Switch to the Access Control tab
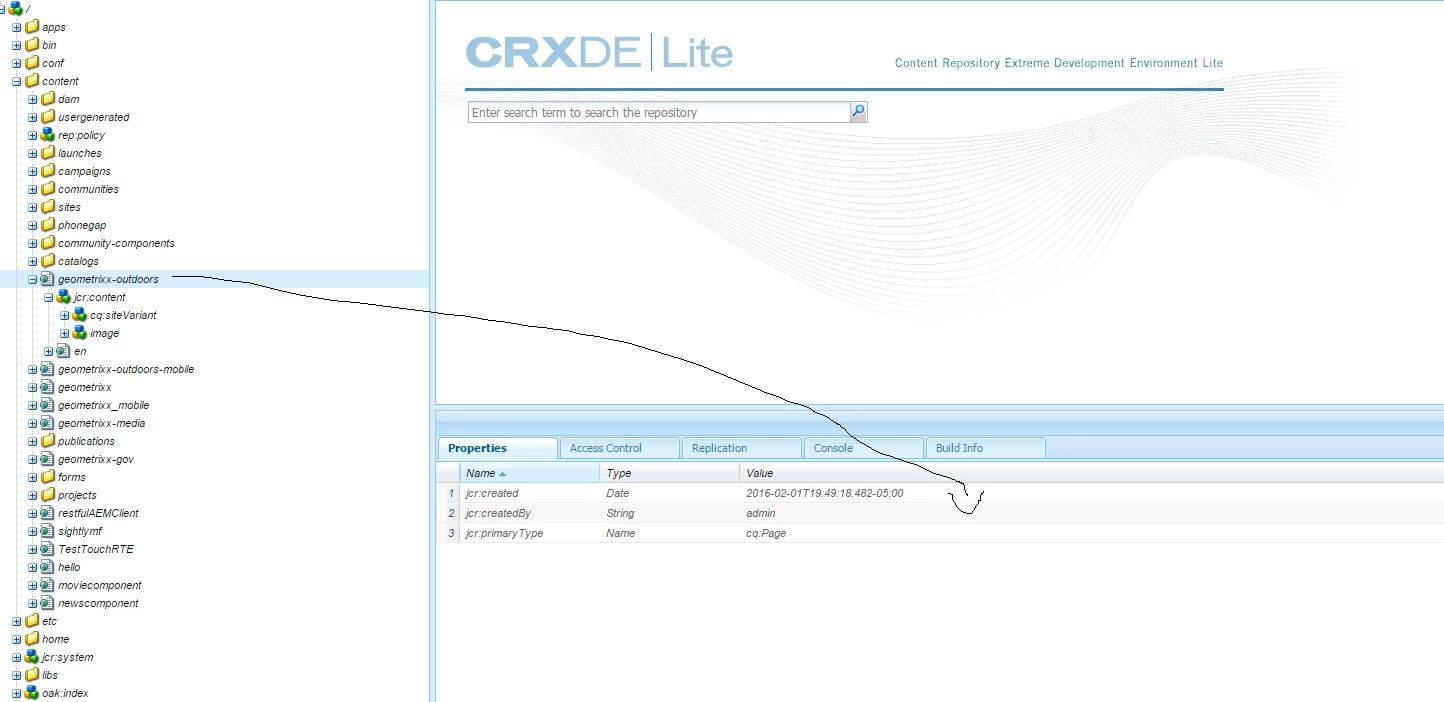Image resolution: width=1444 pixels, height=702 pixels. pyautogui.click(x=619, y=448)
